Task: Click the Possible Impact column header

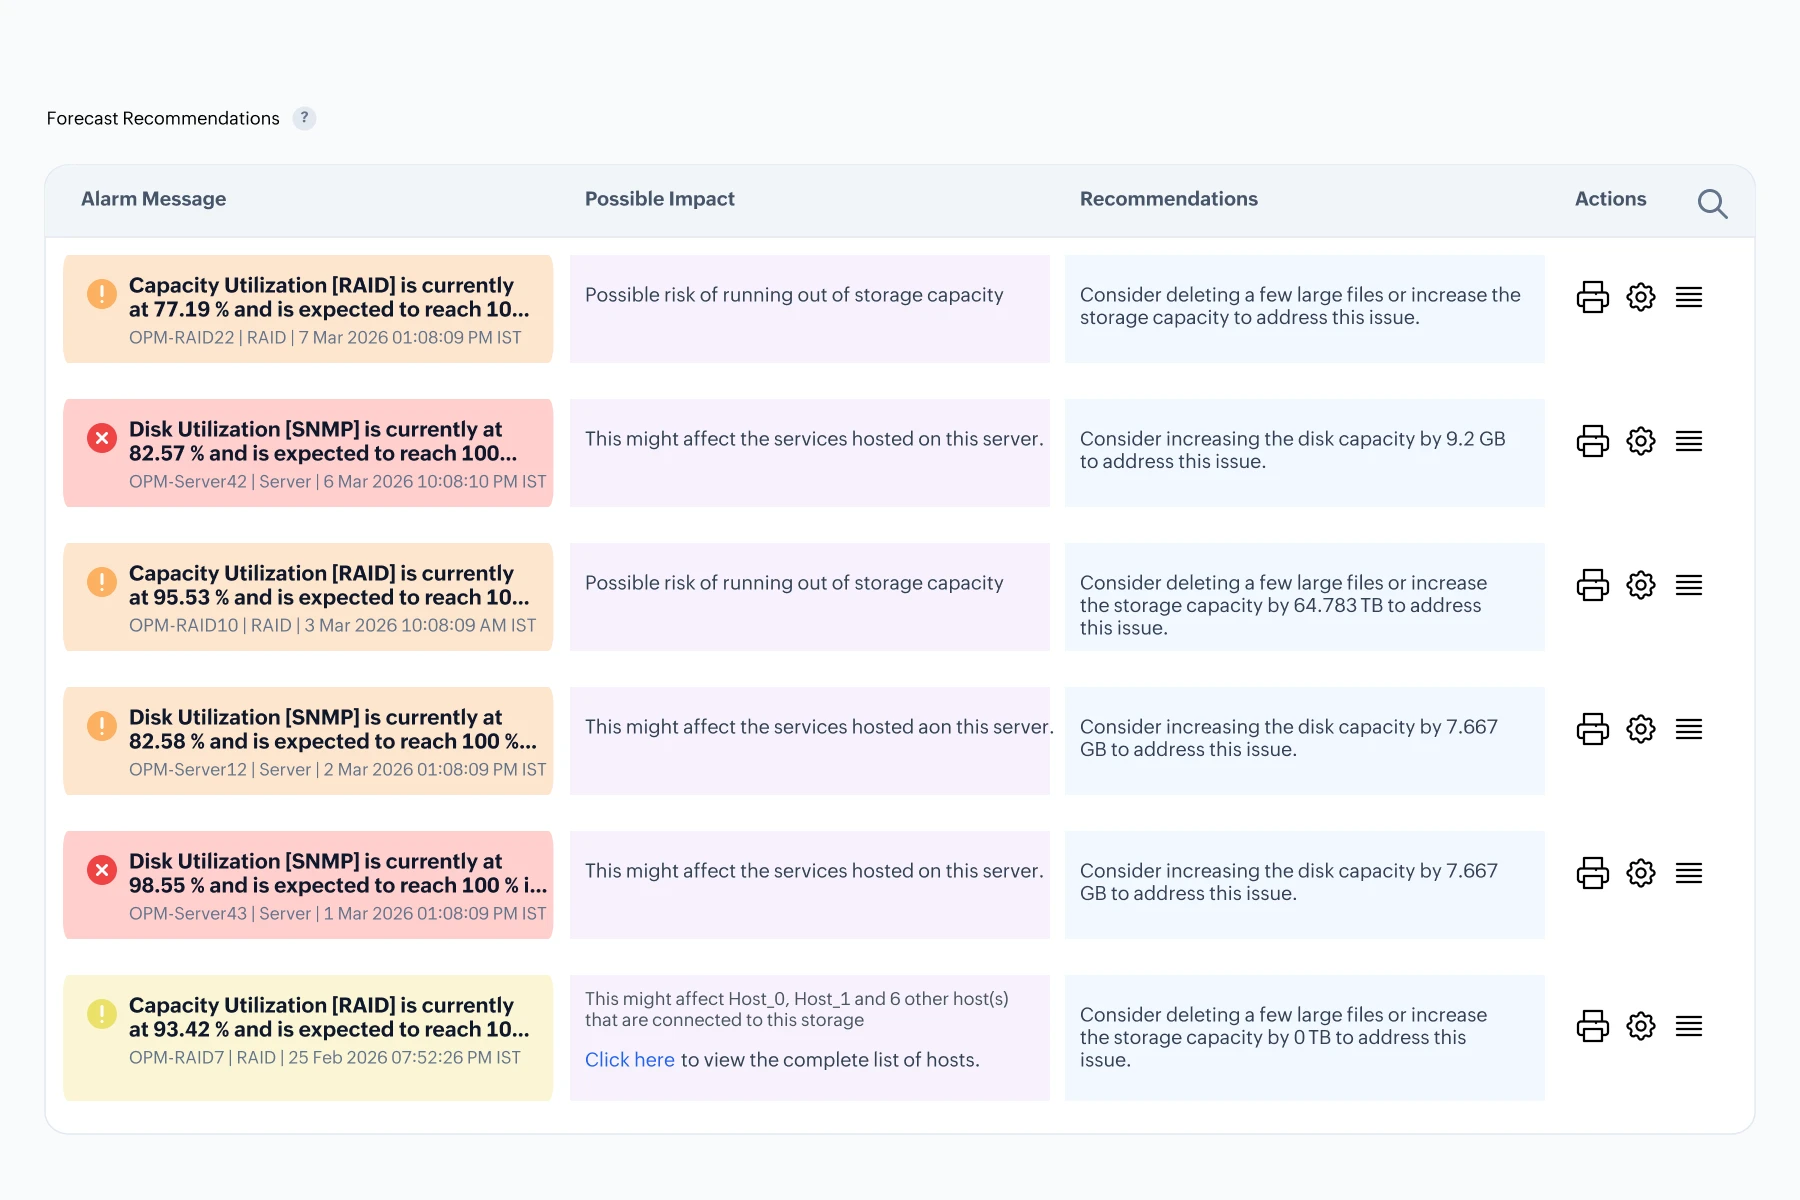Action: tap(659, 199)
